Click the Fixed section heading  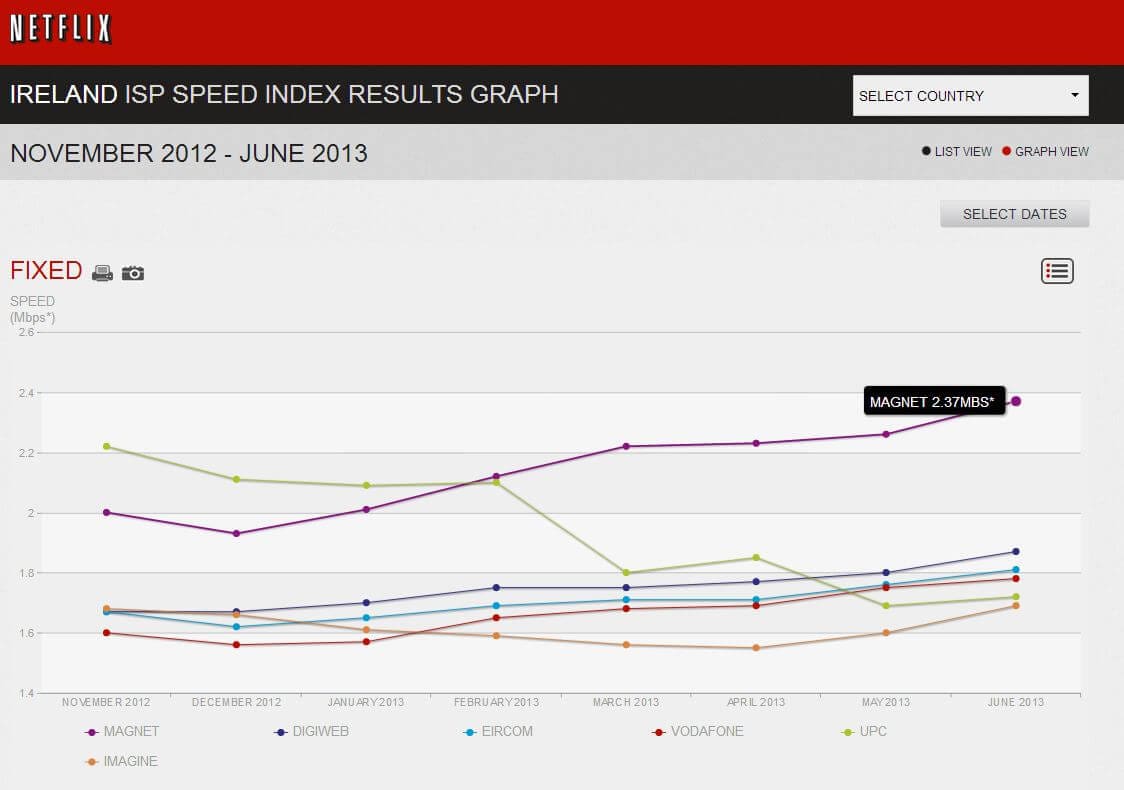(46, 270)
